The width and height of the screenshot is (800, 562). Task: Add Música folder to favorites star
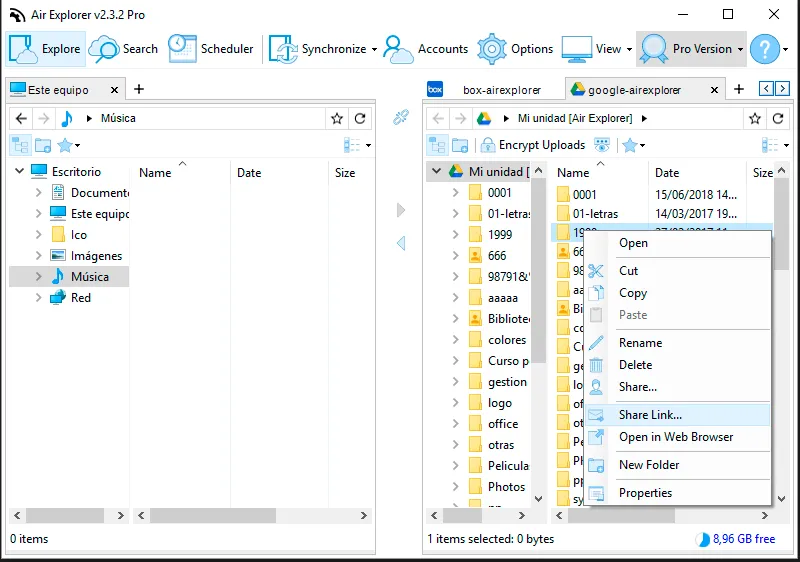[x=337, y=118]
